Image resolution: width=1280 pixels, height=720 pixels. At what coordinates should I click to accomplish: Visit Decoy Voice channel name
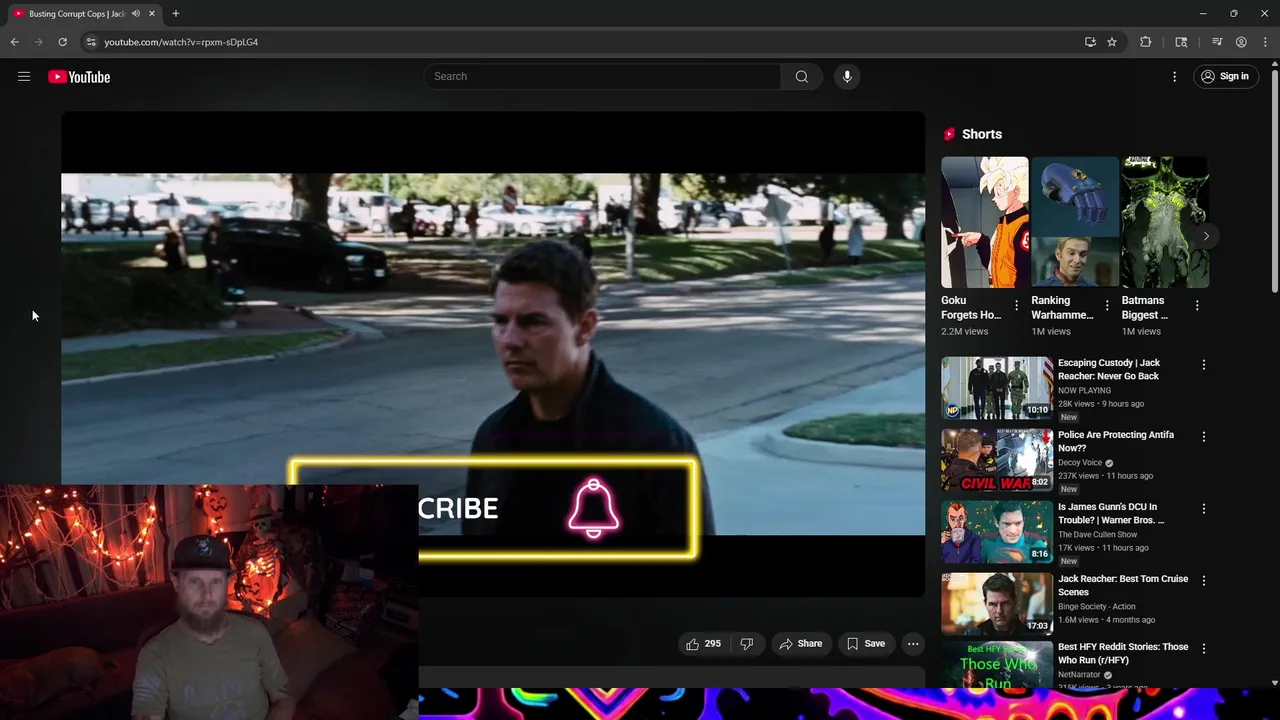pyautogui.click(x=1080, y=463)
